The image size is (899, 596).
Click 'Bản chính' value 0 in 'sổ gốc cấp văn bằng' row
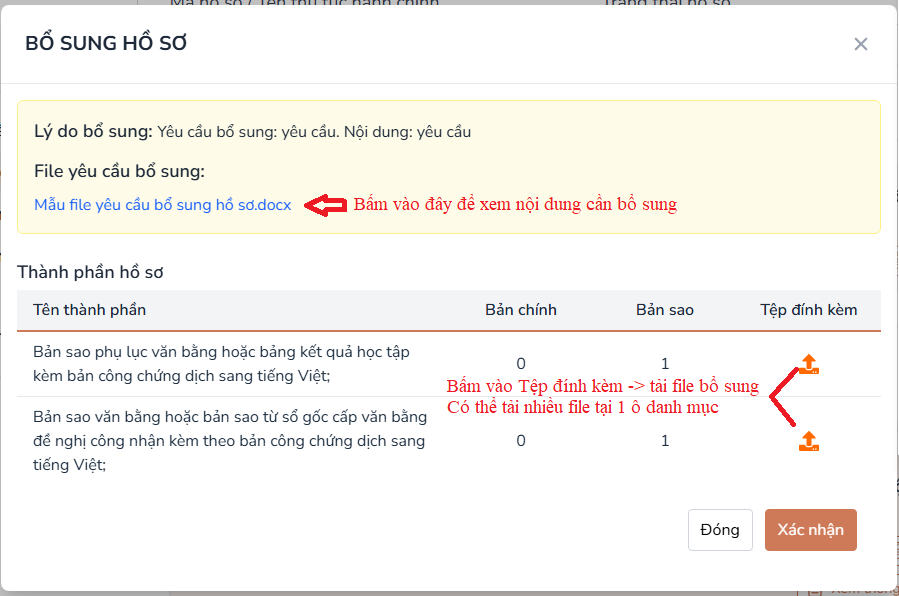click(521, 441)
